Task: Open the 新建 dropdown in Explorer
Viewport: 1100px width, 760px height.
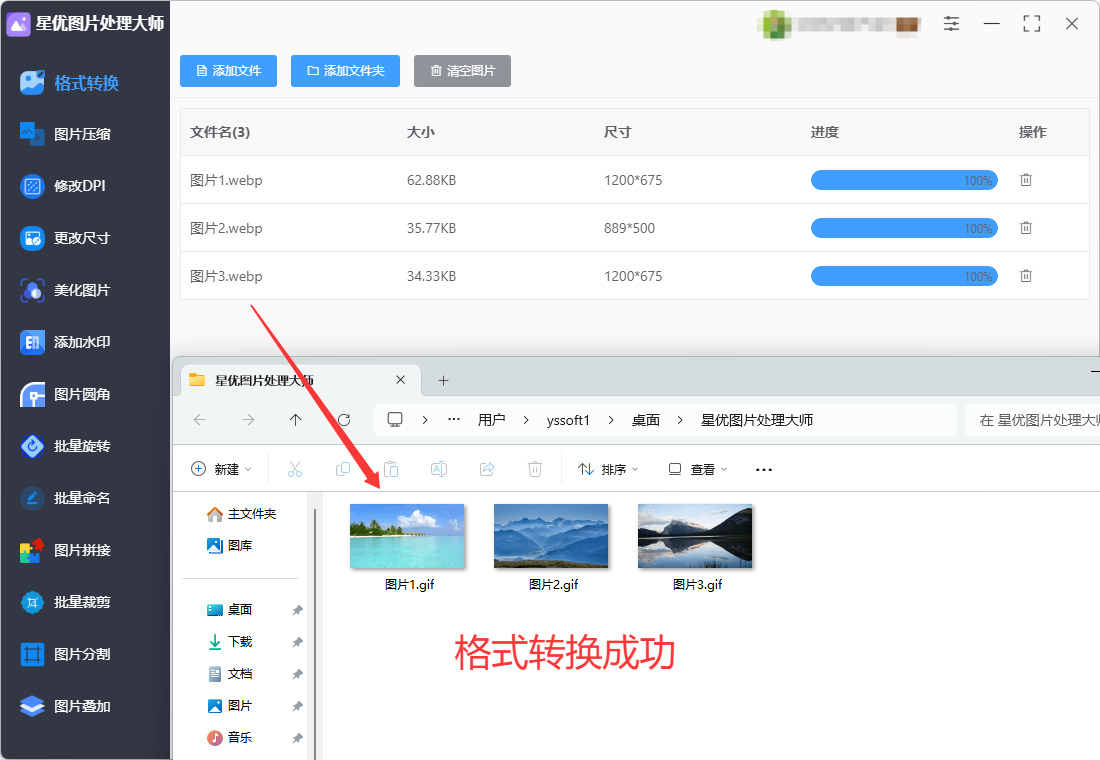Action: (x=221, y=469)
